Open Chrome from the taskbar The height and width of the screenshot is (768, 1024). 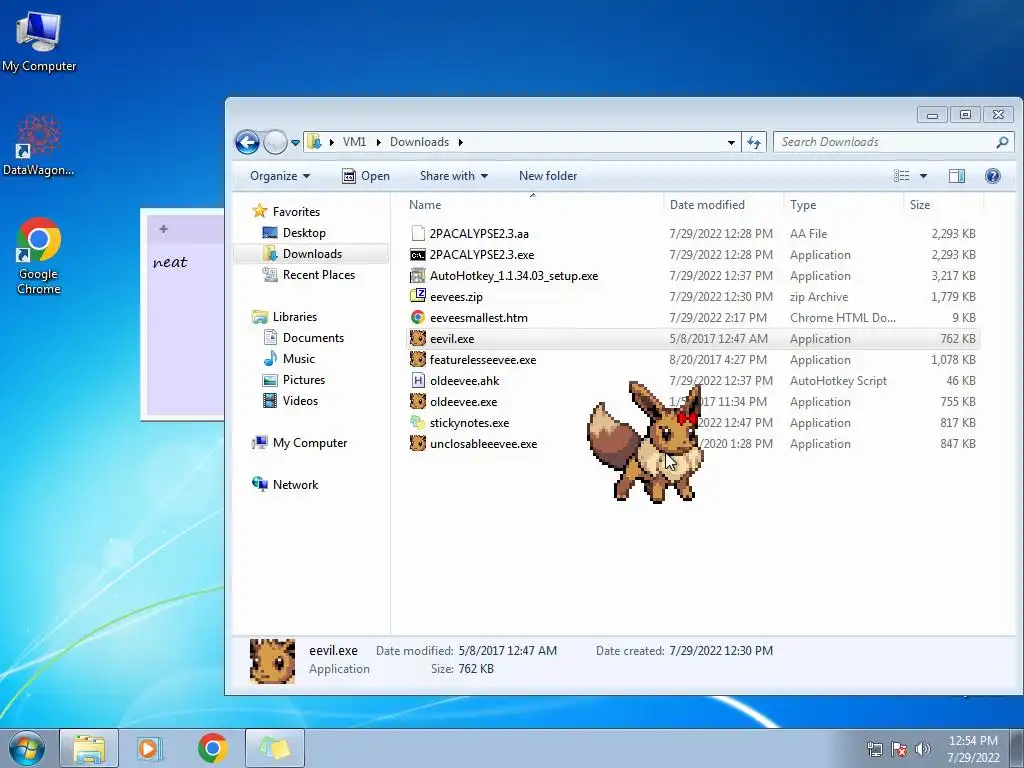[213, 748]
